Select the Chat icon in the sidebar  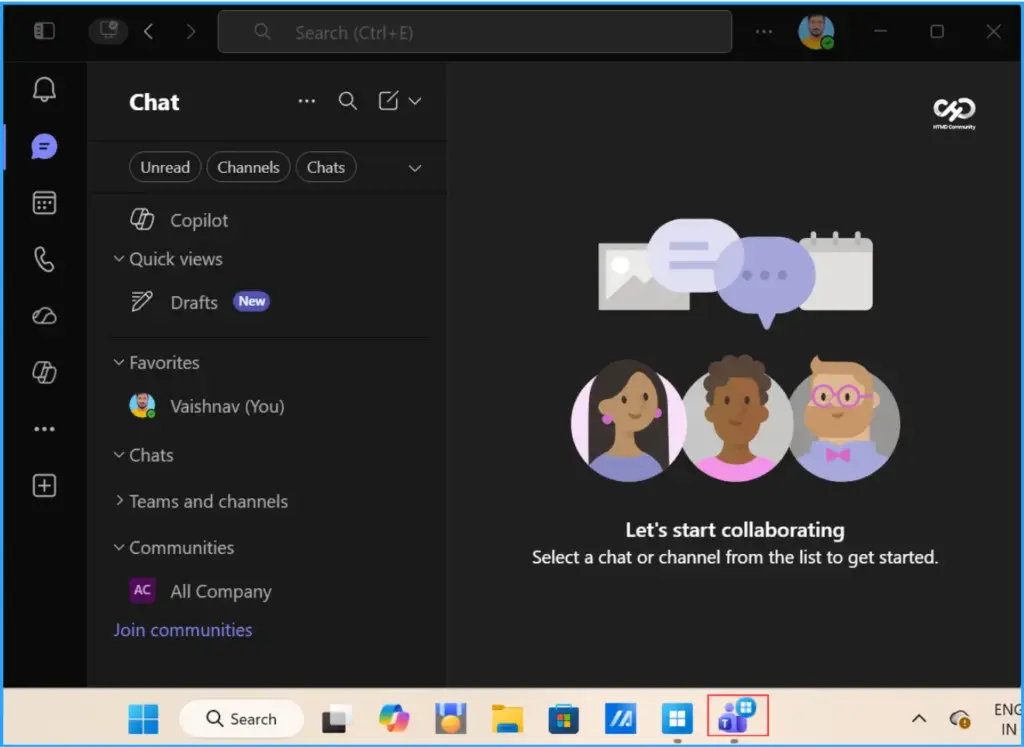[x=44, y=147]
